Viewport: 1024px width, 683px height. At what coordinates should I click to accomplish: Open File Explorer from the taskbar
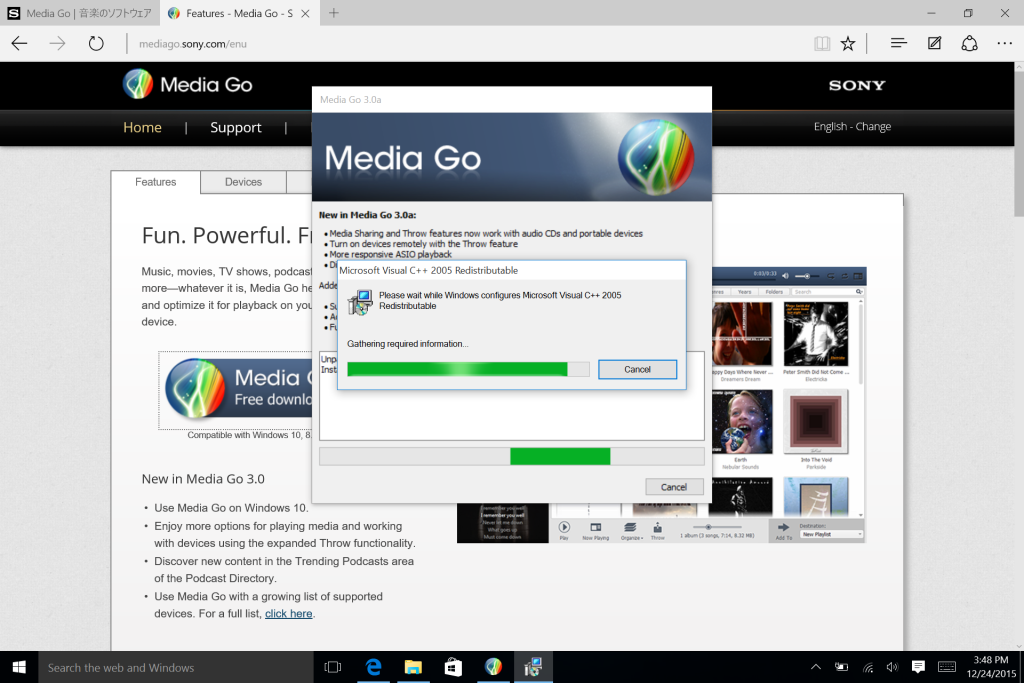point(413,667)
